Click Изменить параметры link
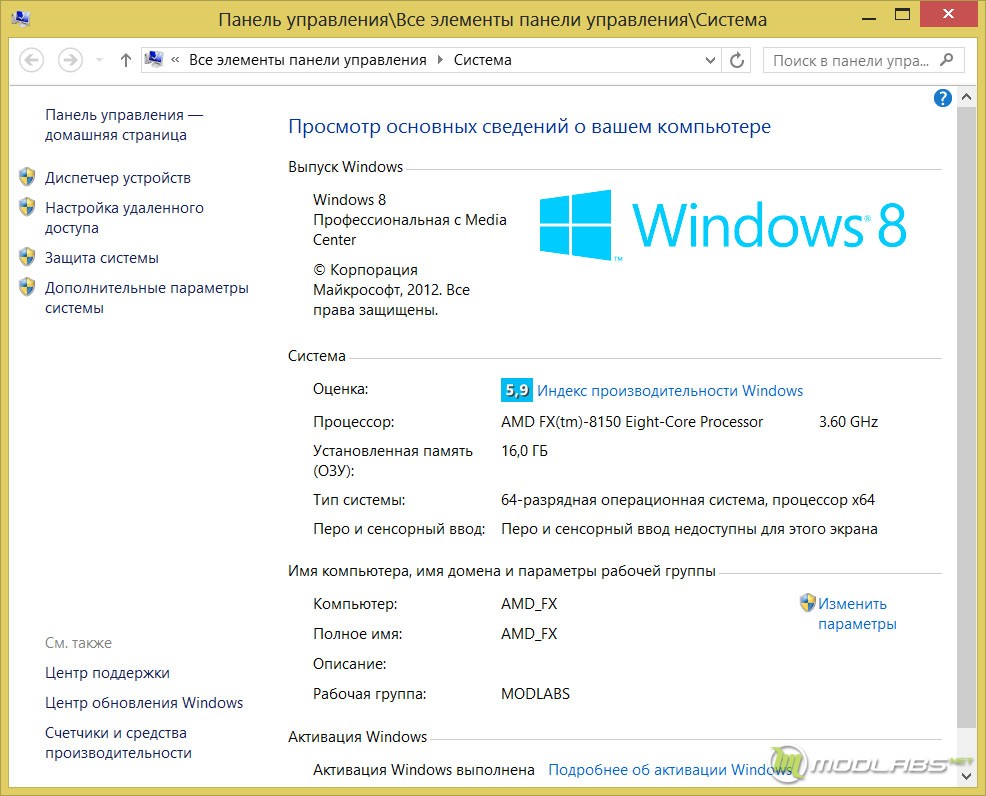Image resolution: width=986 pixels, height=796 pixels. click(x=857, y=614)
